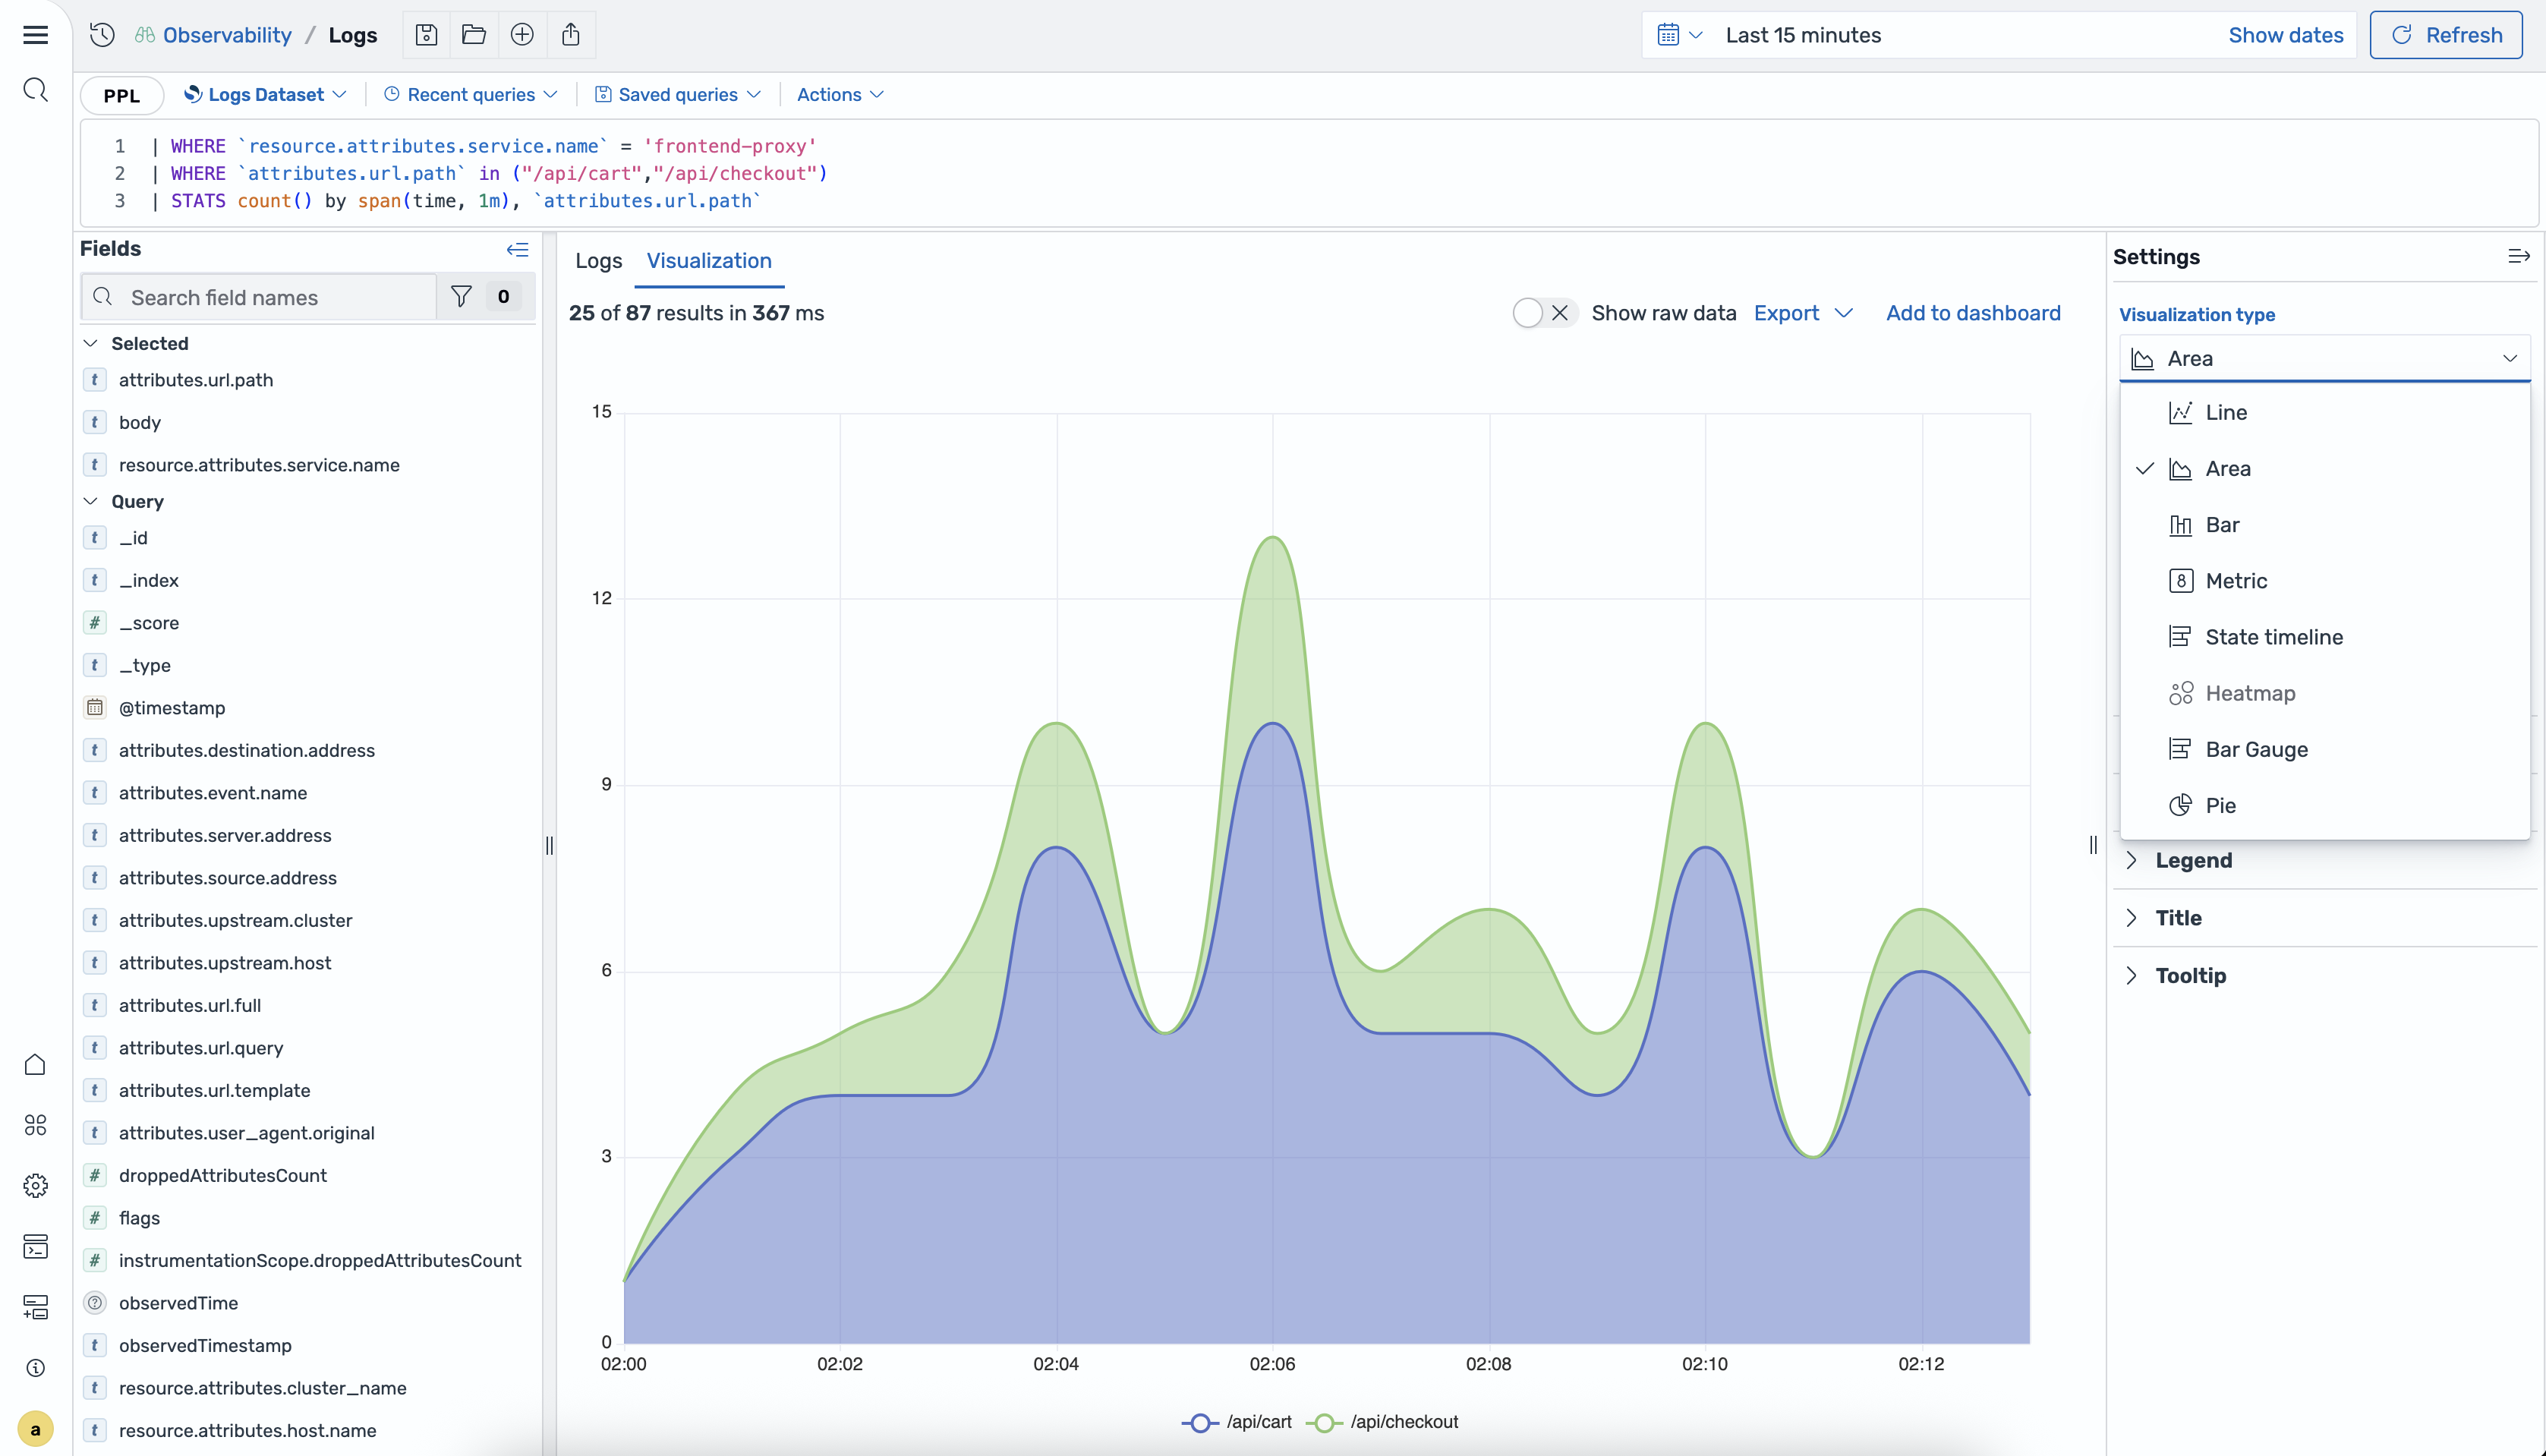The height and width of the screenshot is (1456, 2546).
Task: Open the Logs Dataset dropdown
Action: [264, 94]
